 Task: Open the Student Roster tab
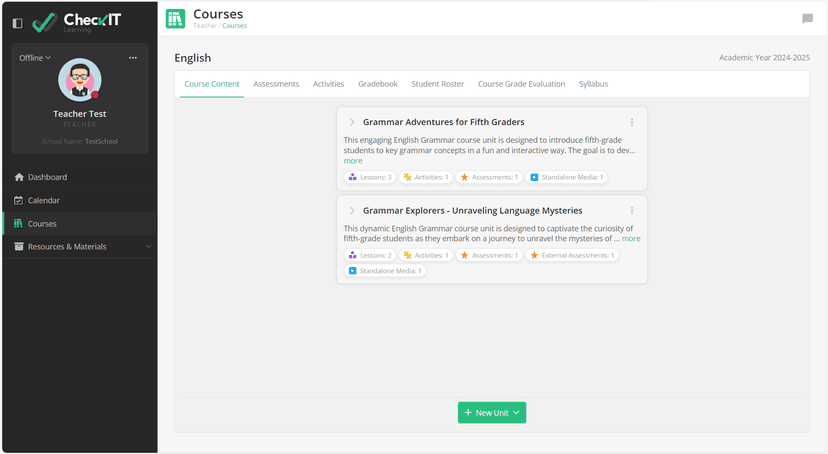pos(438,84)
